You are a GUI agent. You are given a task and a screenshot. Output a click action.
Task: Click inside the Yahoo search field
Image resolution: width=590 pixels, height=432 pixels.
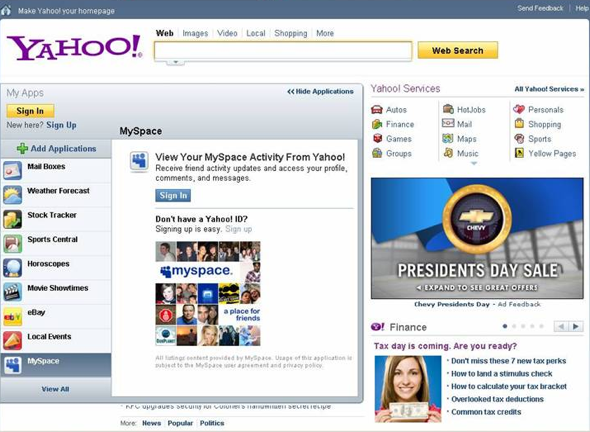[283, 50]
